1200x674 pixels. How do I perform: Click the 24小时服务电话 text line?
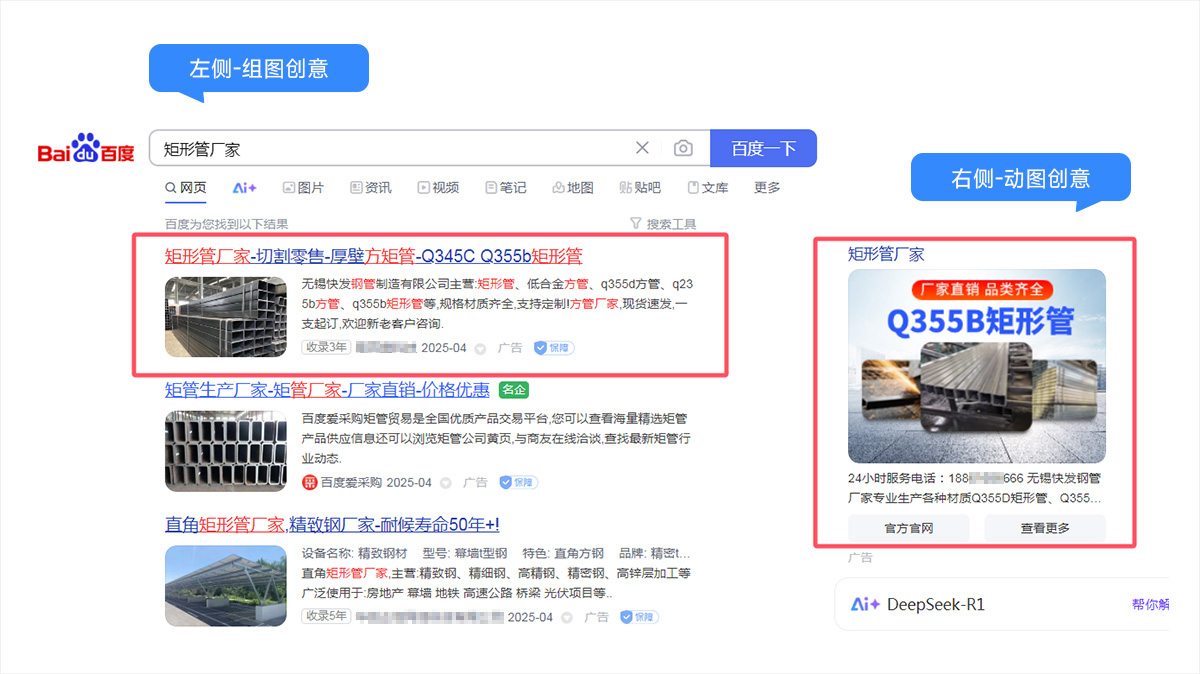(974, 479)
